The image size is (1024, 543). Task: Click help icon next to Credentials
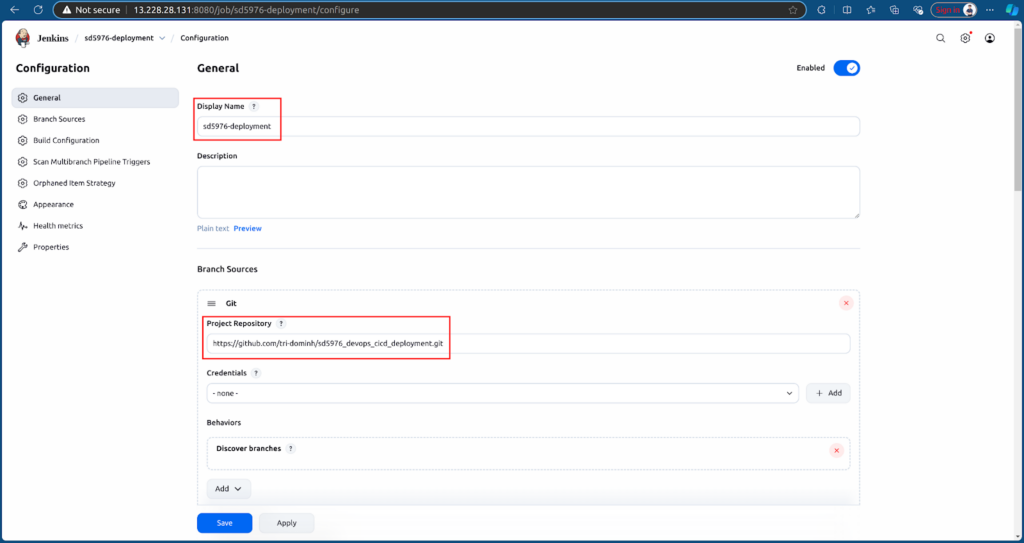[x=256, y=373]
